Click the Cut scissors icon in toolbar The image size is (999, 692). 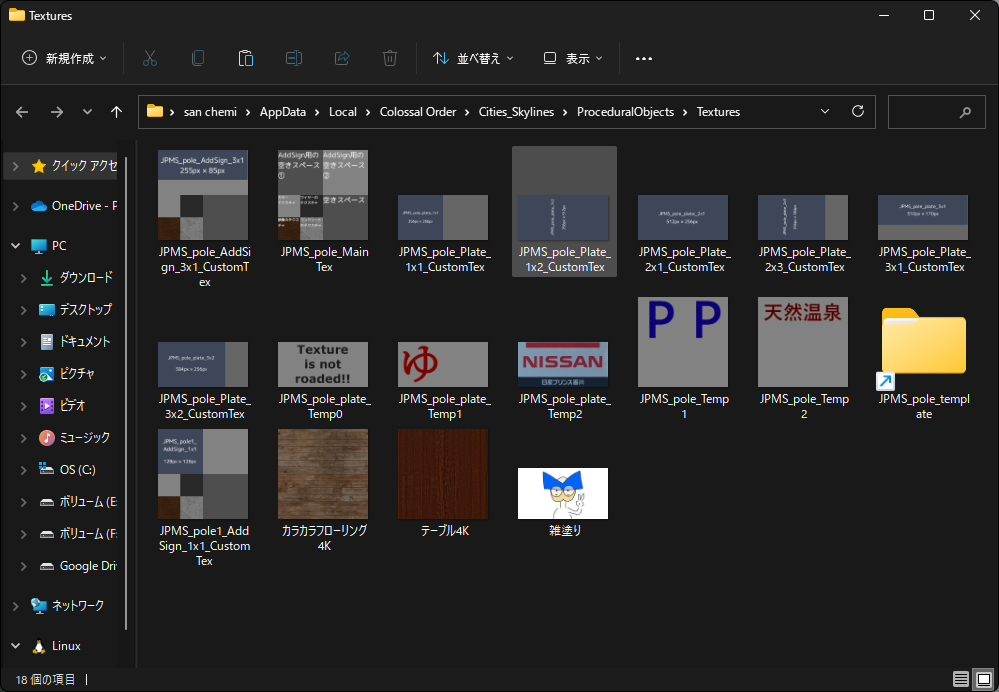(150, 58)
